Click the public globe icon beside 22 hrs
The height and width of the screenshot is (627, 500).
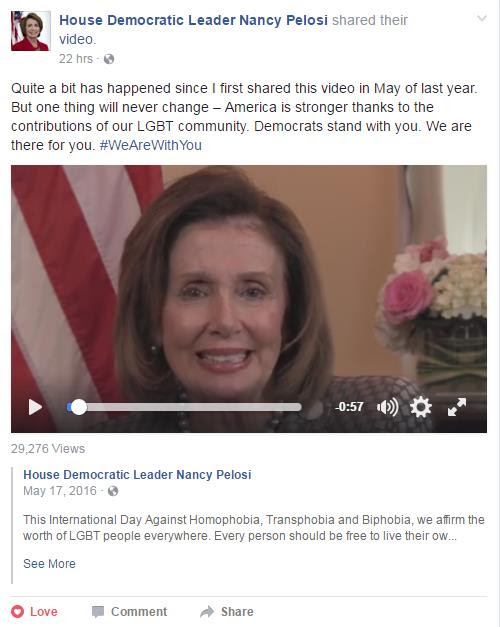pos(109,59)
